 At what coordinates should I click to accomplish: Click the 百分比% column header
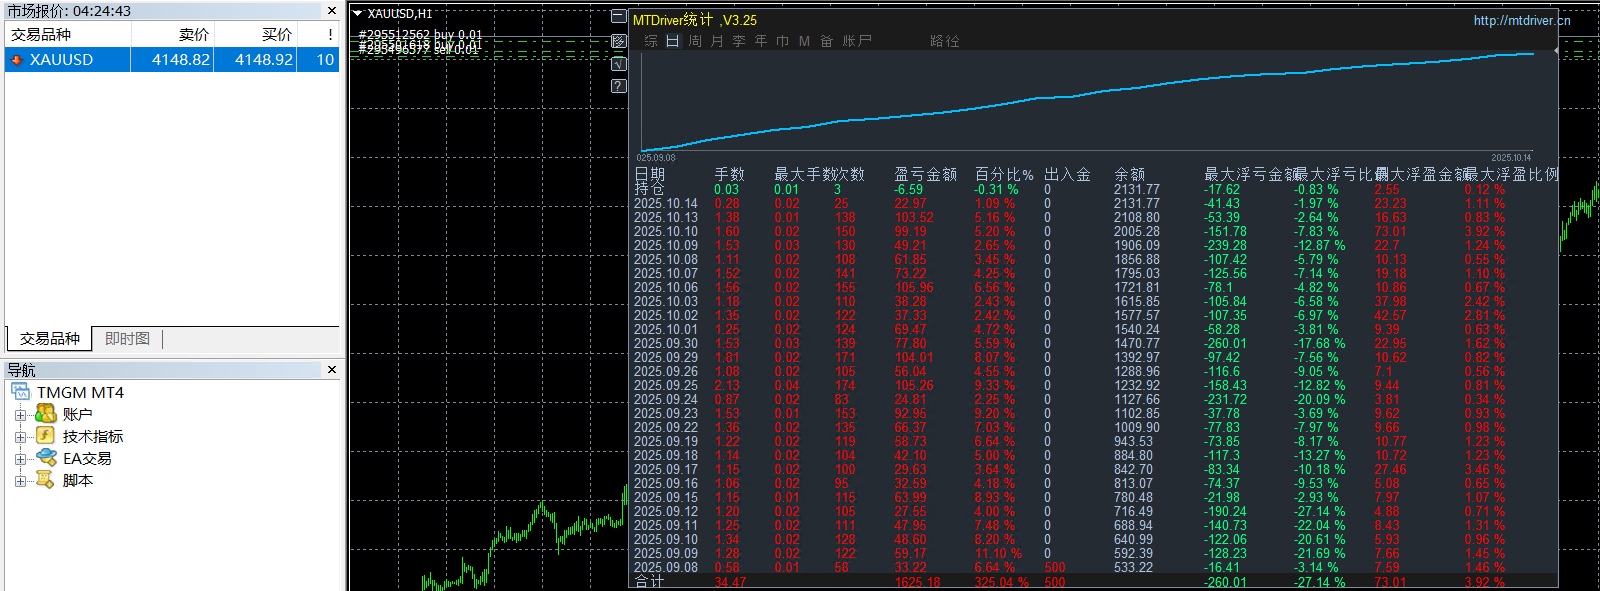(x=1004, y=174)
